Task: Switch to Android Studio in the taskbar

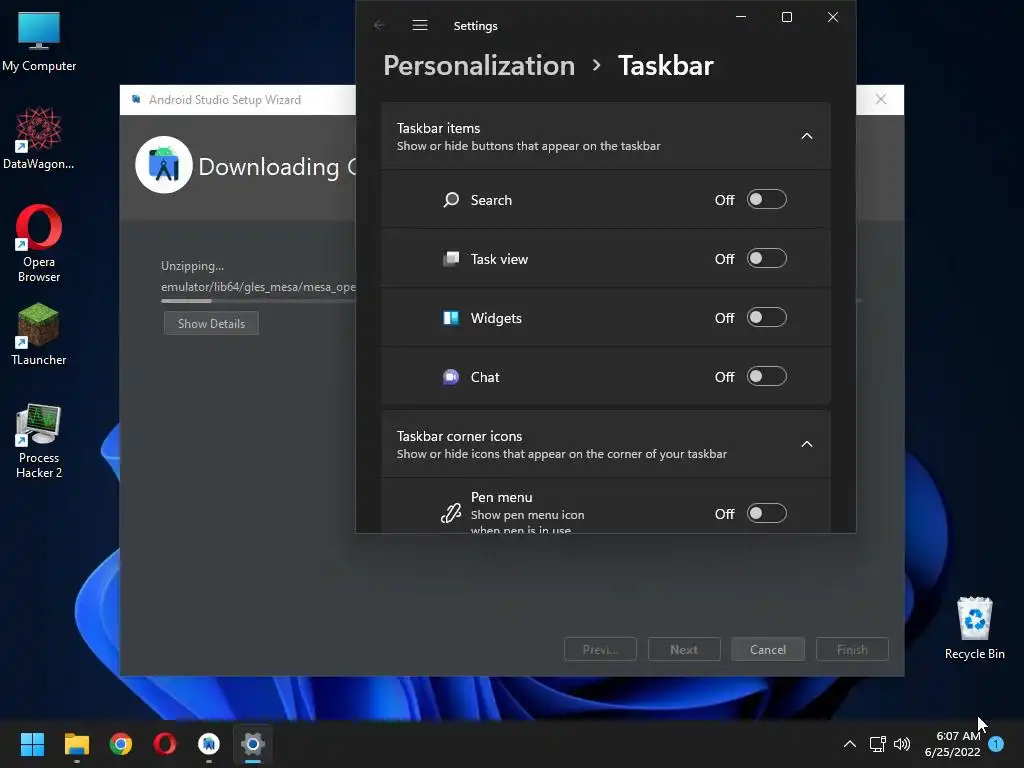Action: (209, 744)
